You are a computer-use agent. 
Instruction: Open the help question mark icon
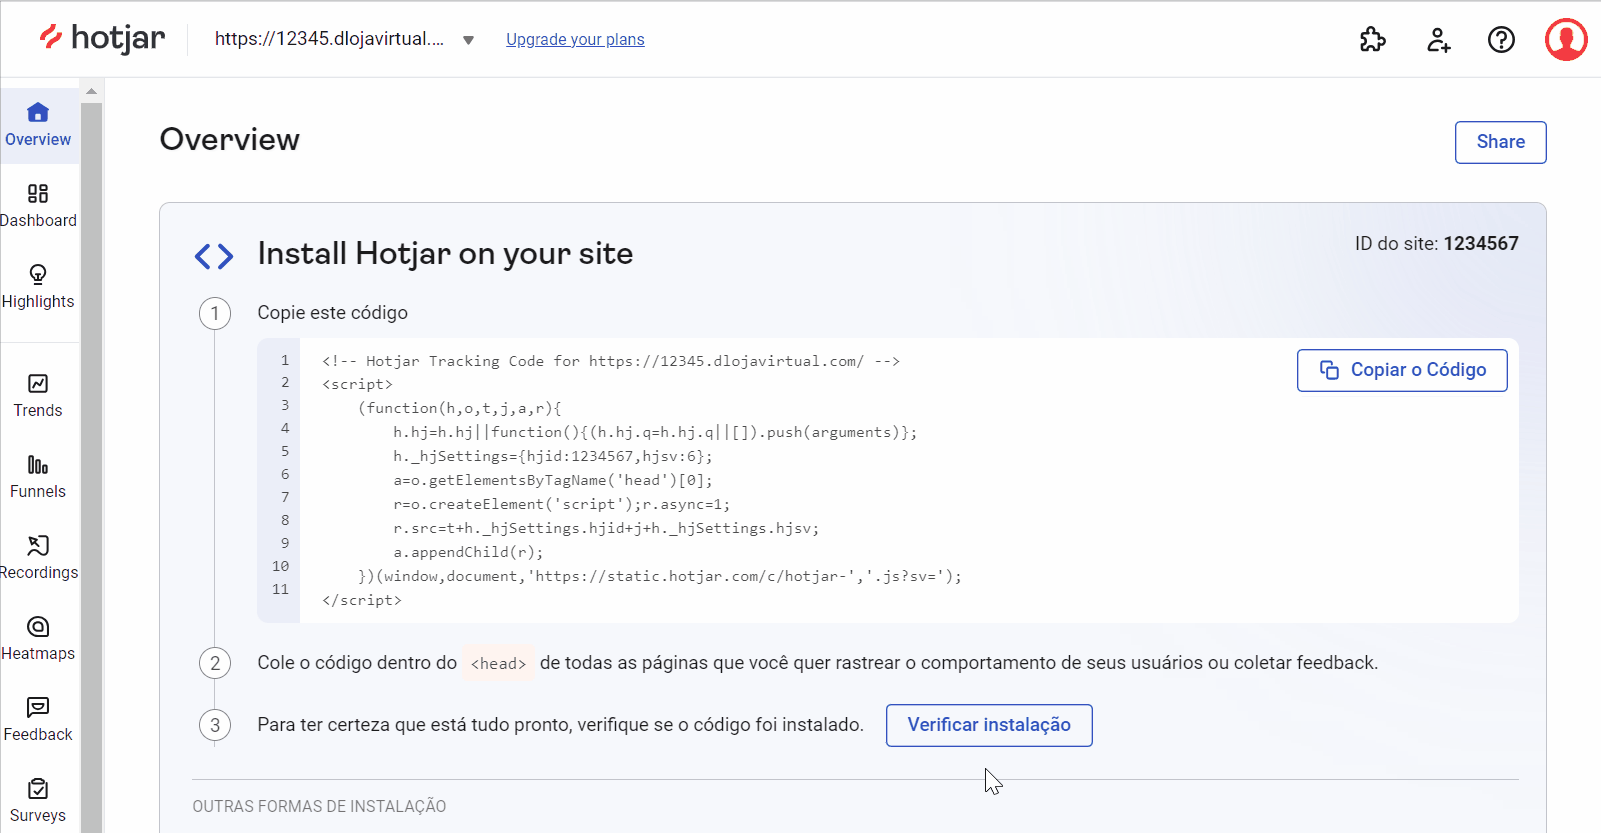click(x=1501, y=39)
